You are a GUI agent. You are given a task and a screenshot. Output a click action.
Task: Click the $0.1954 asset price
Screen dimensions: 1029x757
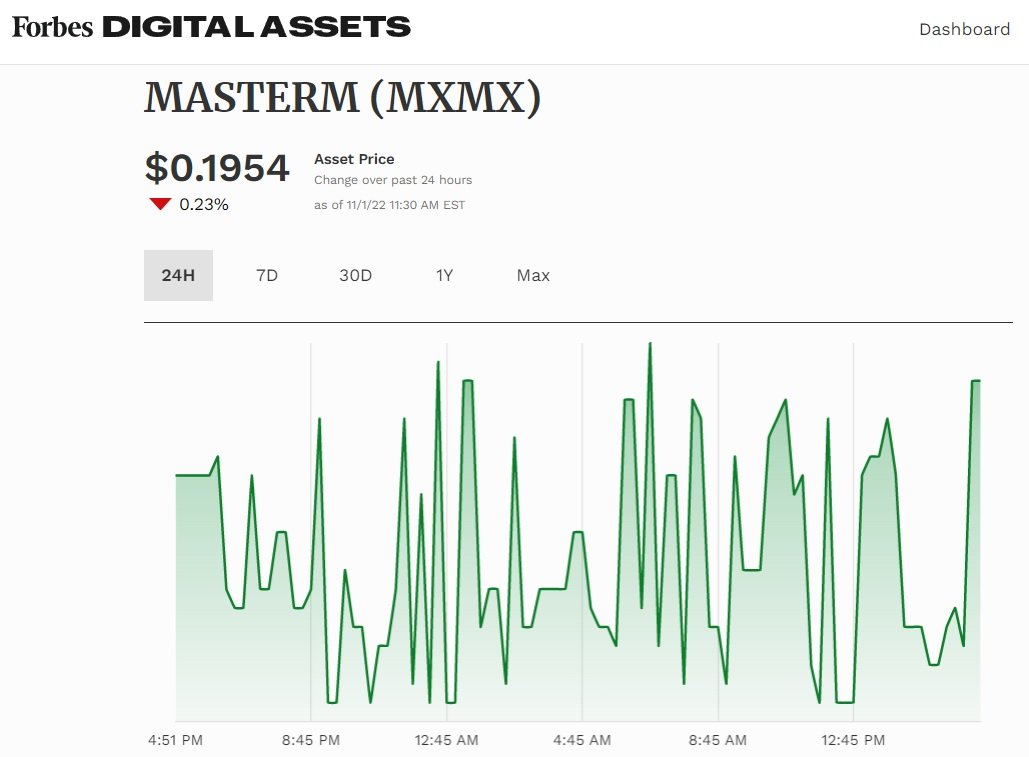(x=217, y=168)
